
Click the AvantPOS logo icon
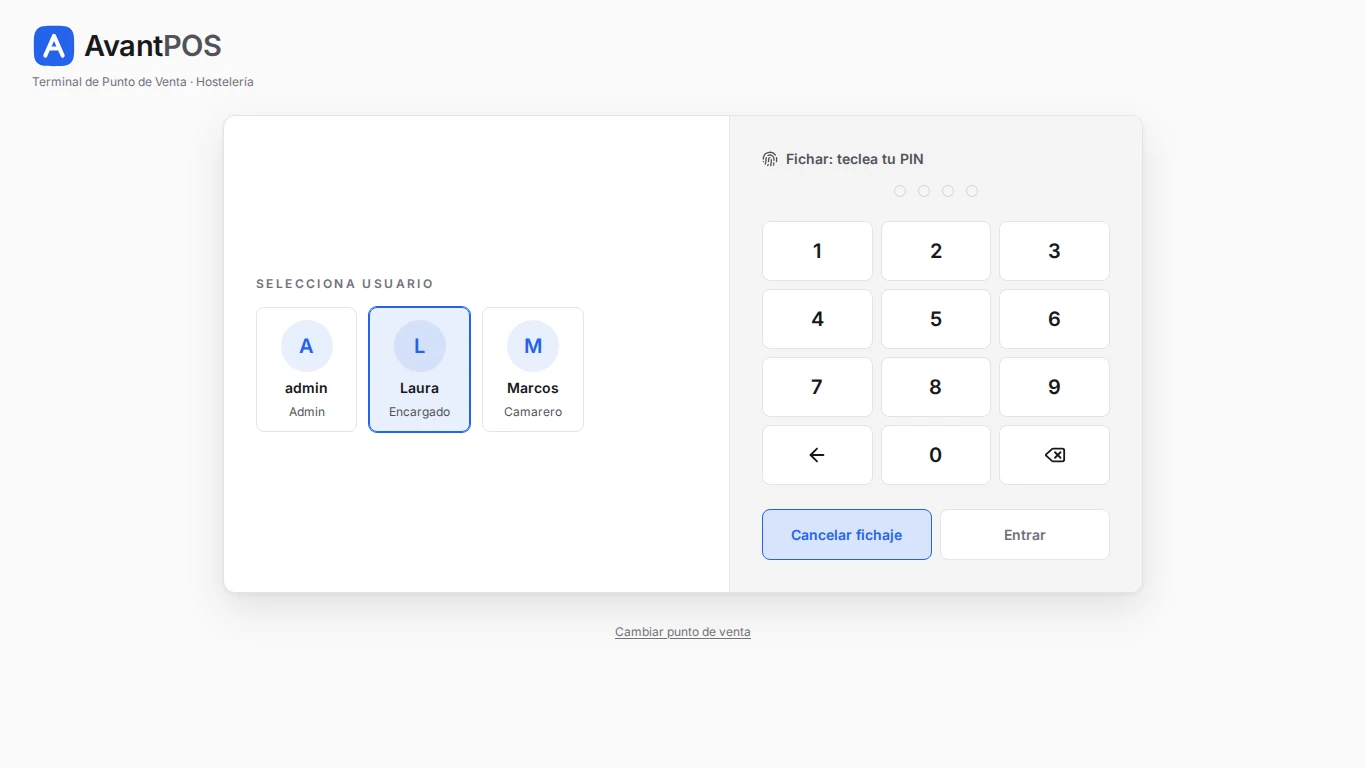click(54, 46)
